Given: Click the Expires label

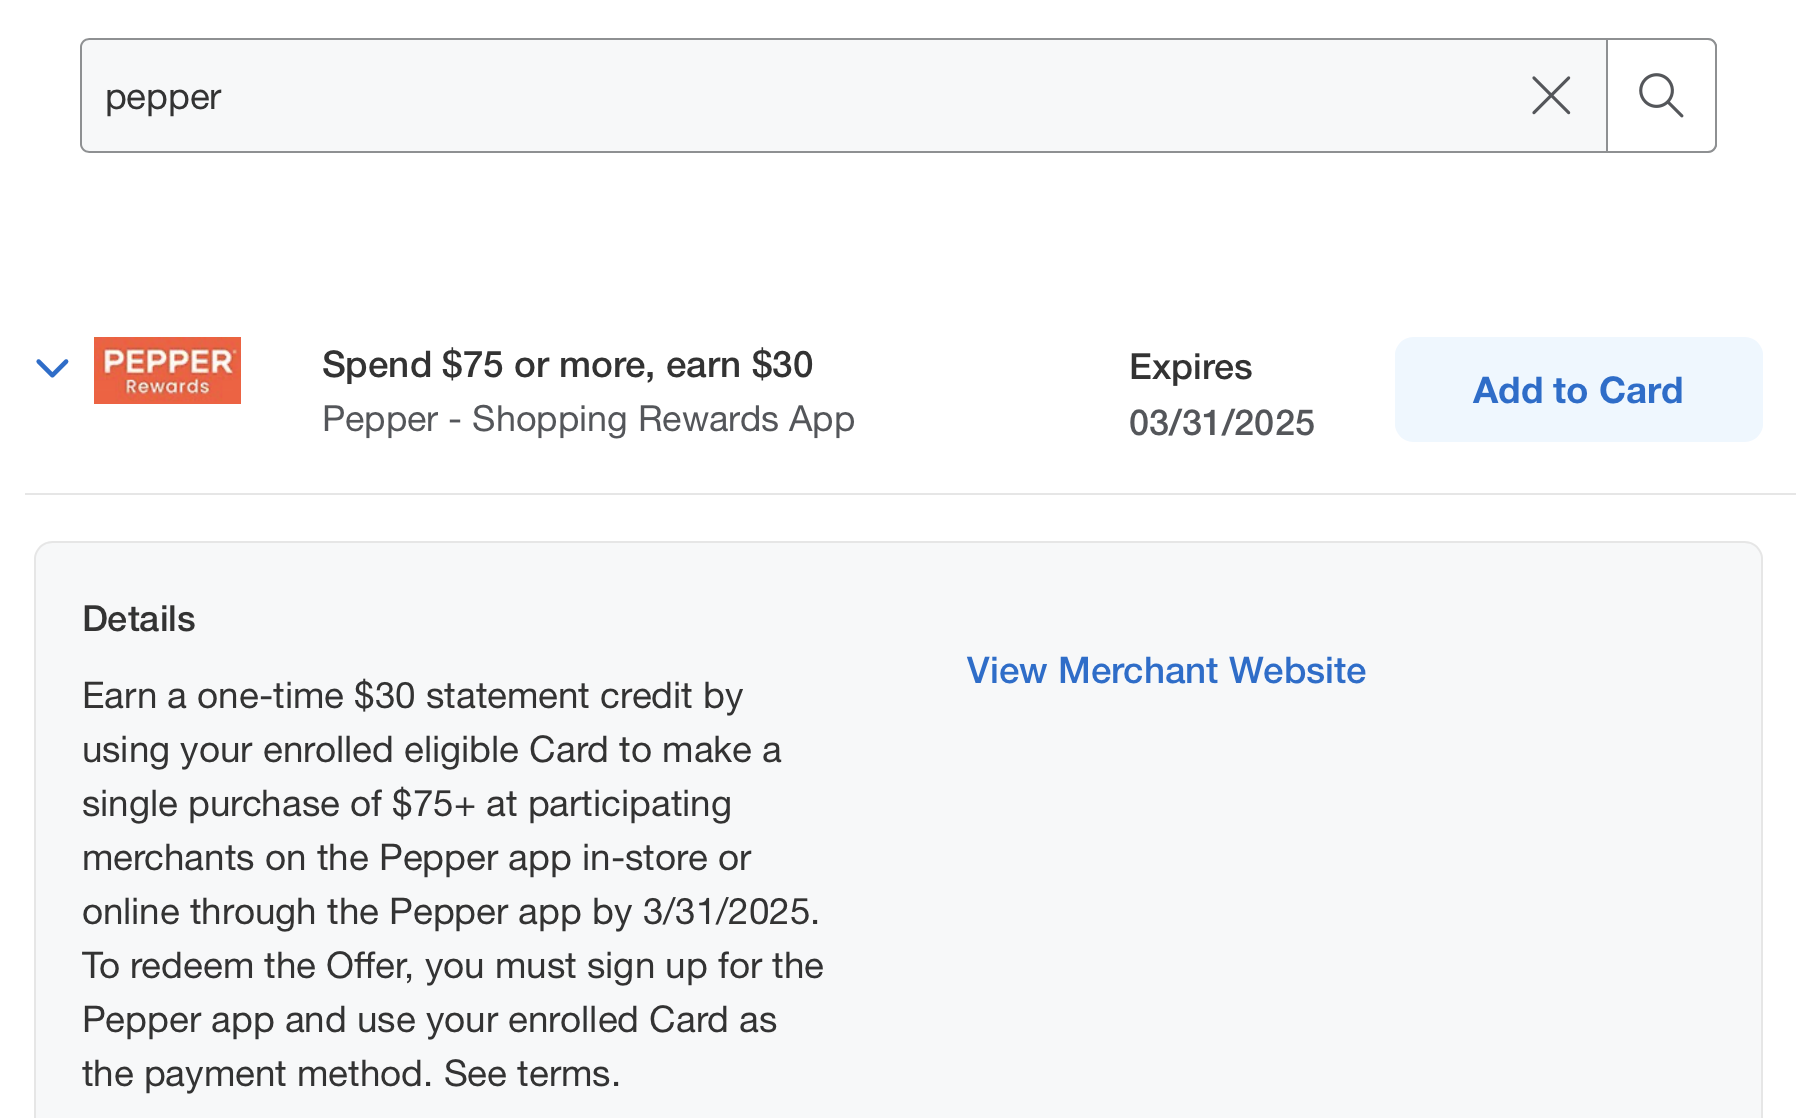Looking at the screenshot, I should [1190, 367].
